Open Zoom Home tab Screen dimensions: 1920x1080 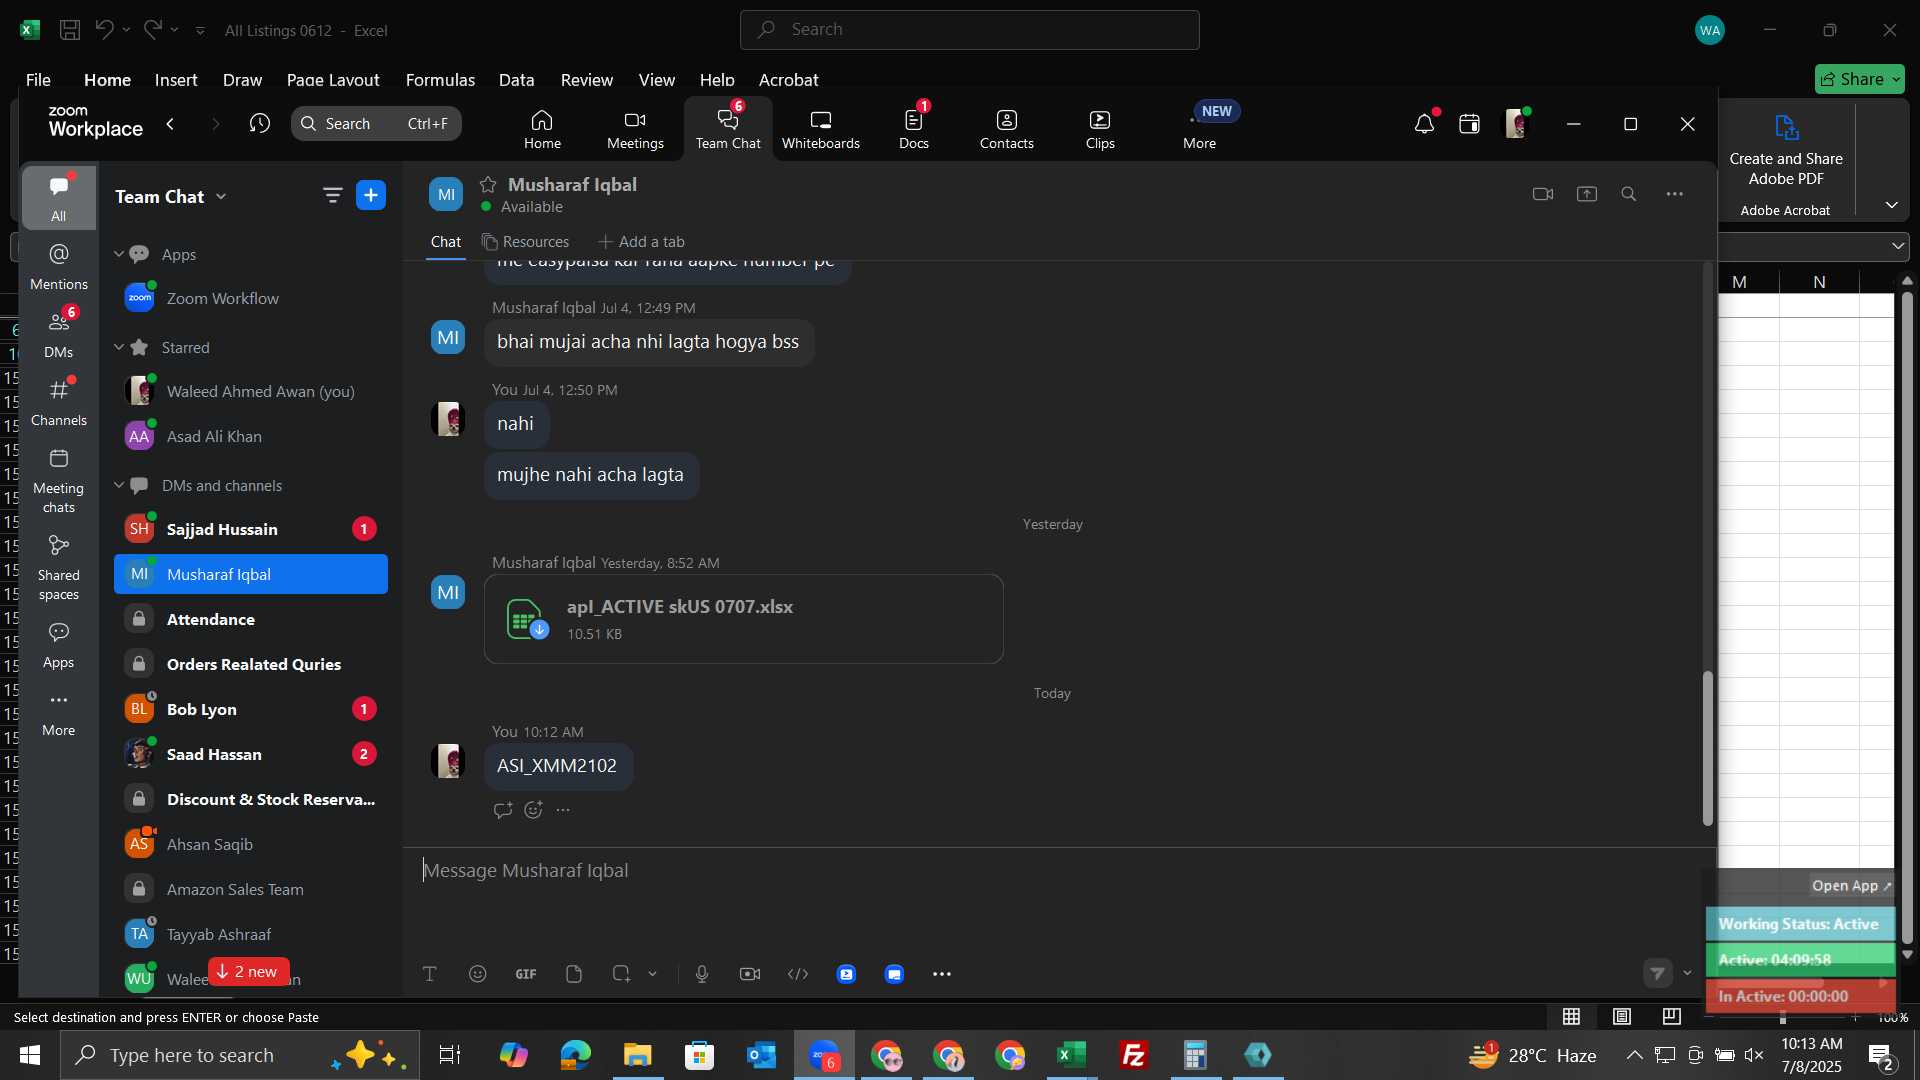click(x=542, y=129)
